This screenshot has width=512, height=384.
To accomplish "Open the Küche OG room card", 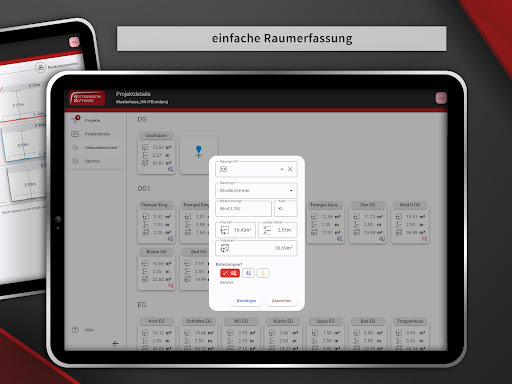I will [156, 269].
